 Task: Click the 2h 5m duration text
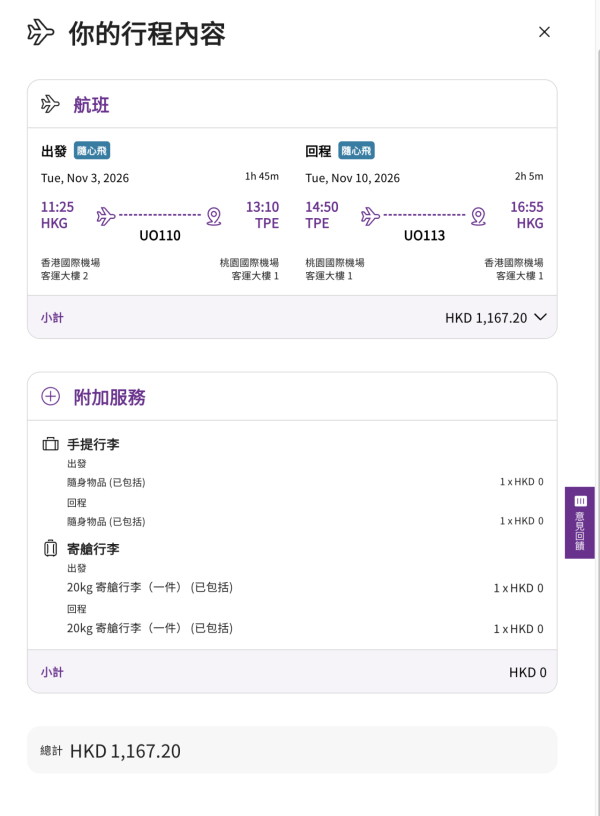pyautogui.click(x=529, y=176)
